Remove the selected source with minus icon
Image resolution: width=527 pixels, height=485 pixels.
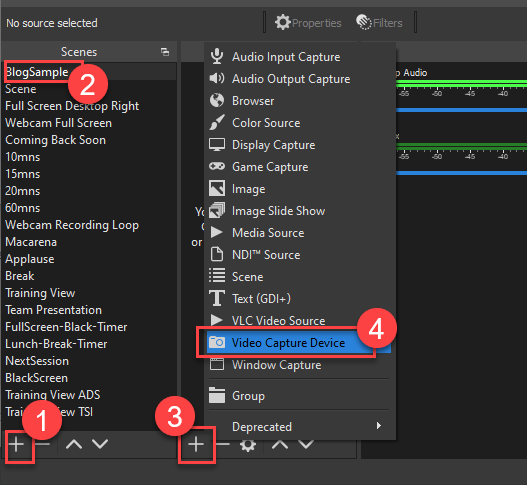(222, 444)
